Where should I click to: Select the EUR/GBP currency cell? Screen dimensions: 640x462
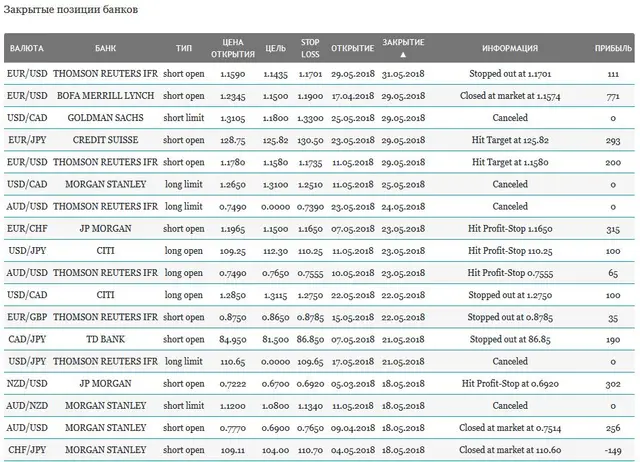coord(27,317)
